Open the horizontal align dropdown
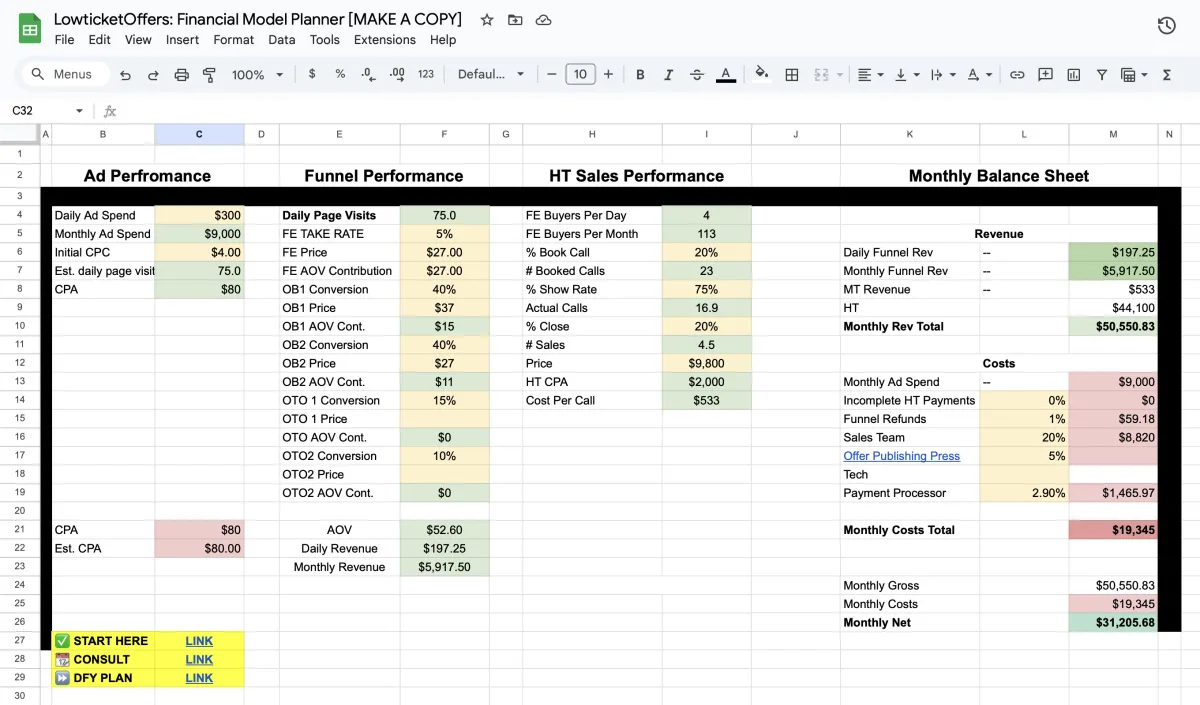The image size is (1200, 705). [x=871, y=74]
